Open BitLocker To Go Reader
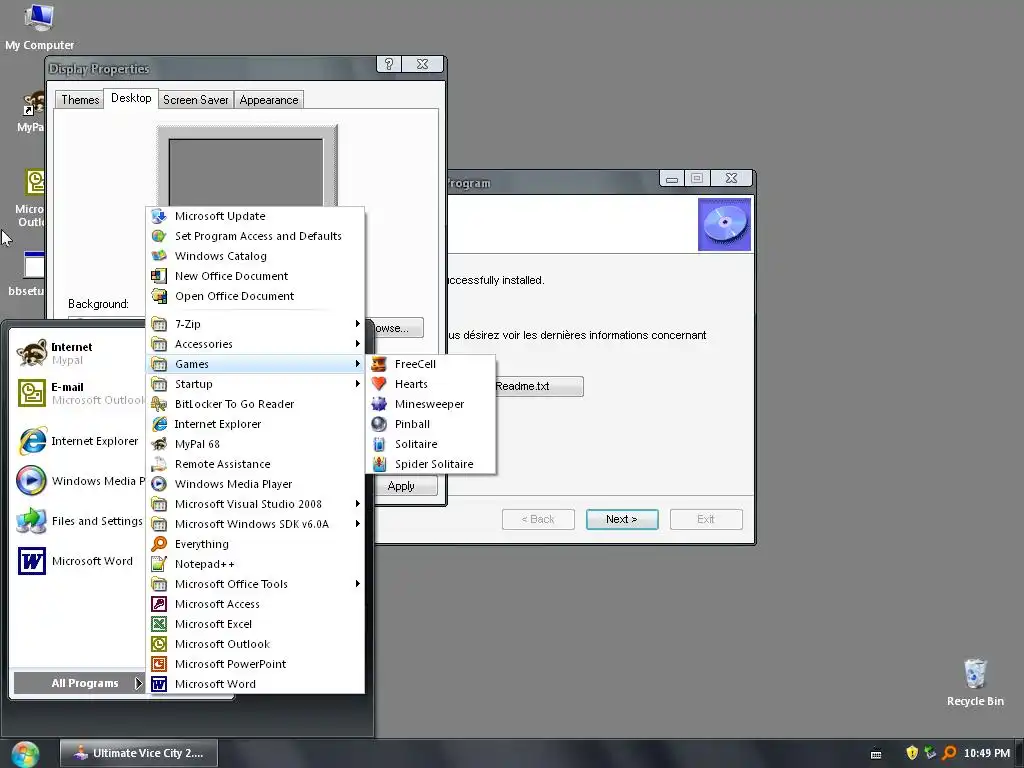The height and width of the screenshot is (768, 1024). pos(255,404)
